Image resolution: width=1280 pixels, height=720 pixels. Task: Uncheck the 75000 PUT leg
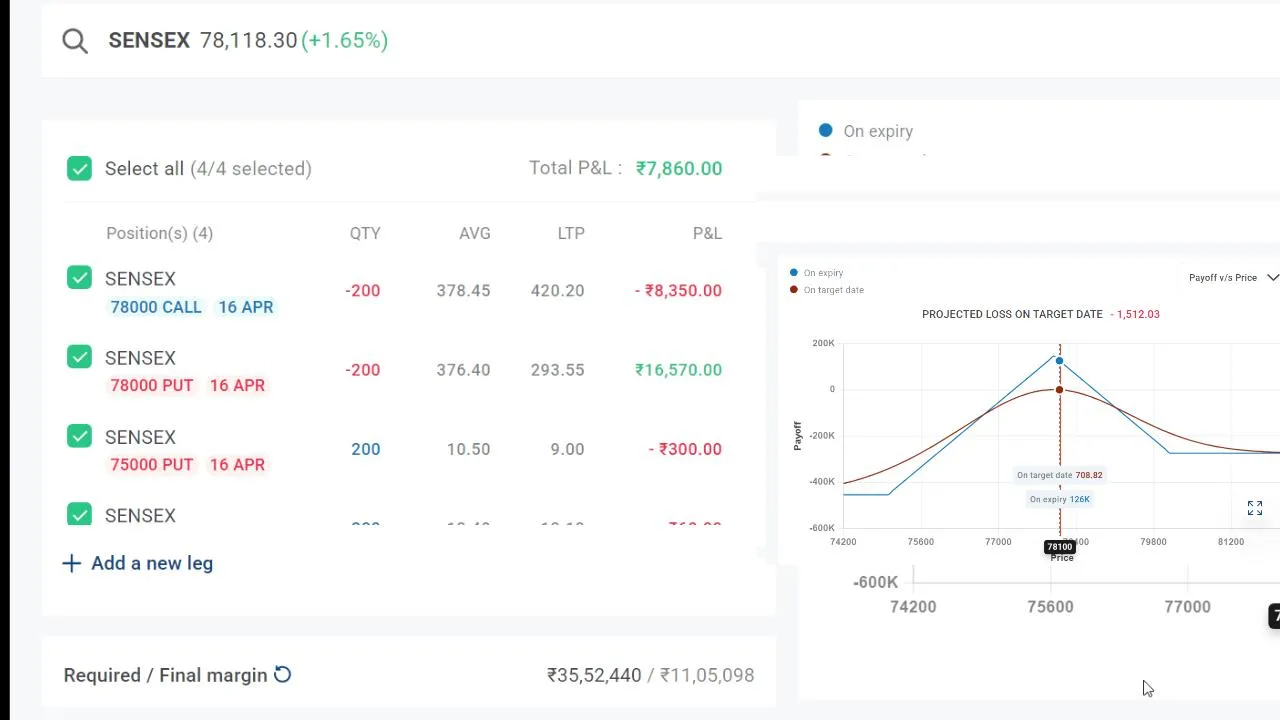pyautogui.click(x=79, y=436)
